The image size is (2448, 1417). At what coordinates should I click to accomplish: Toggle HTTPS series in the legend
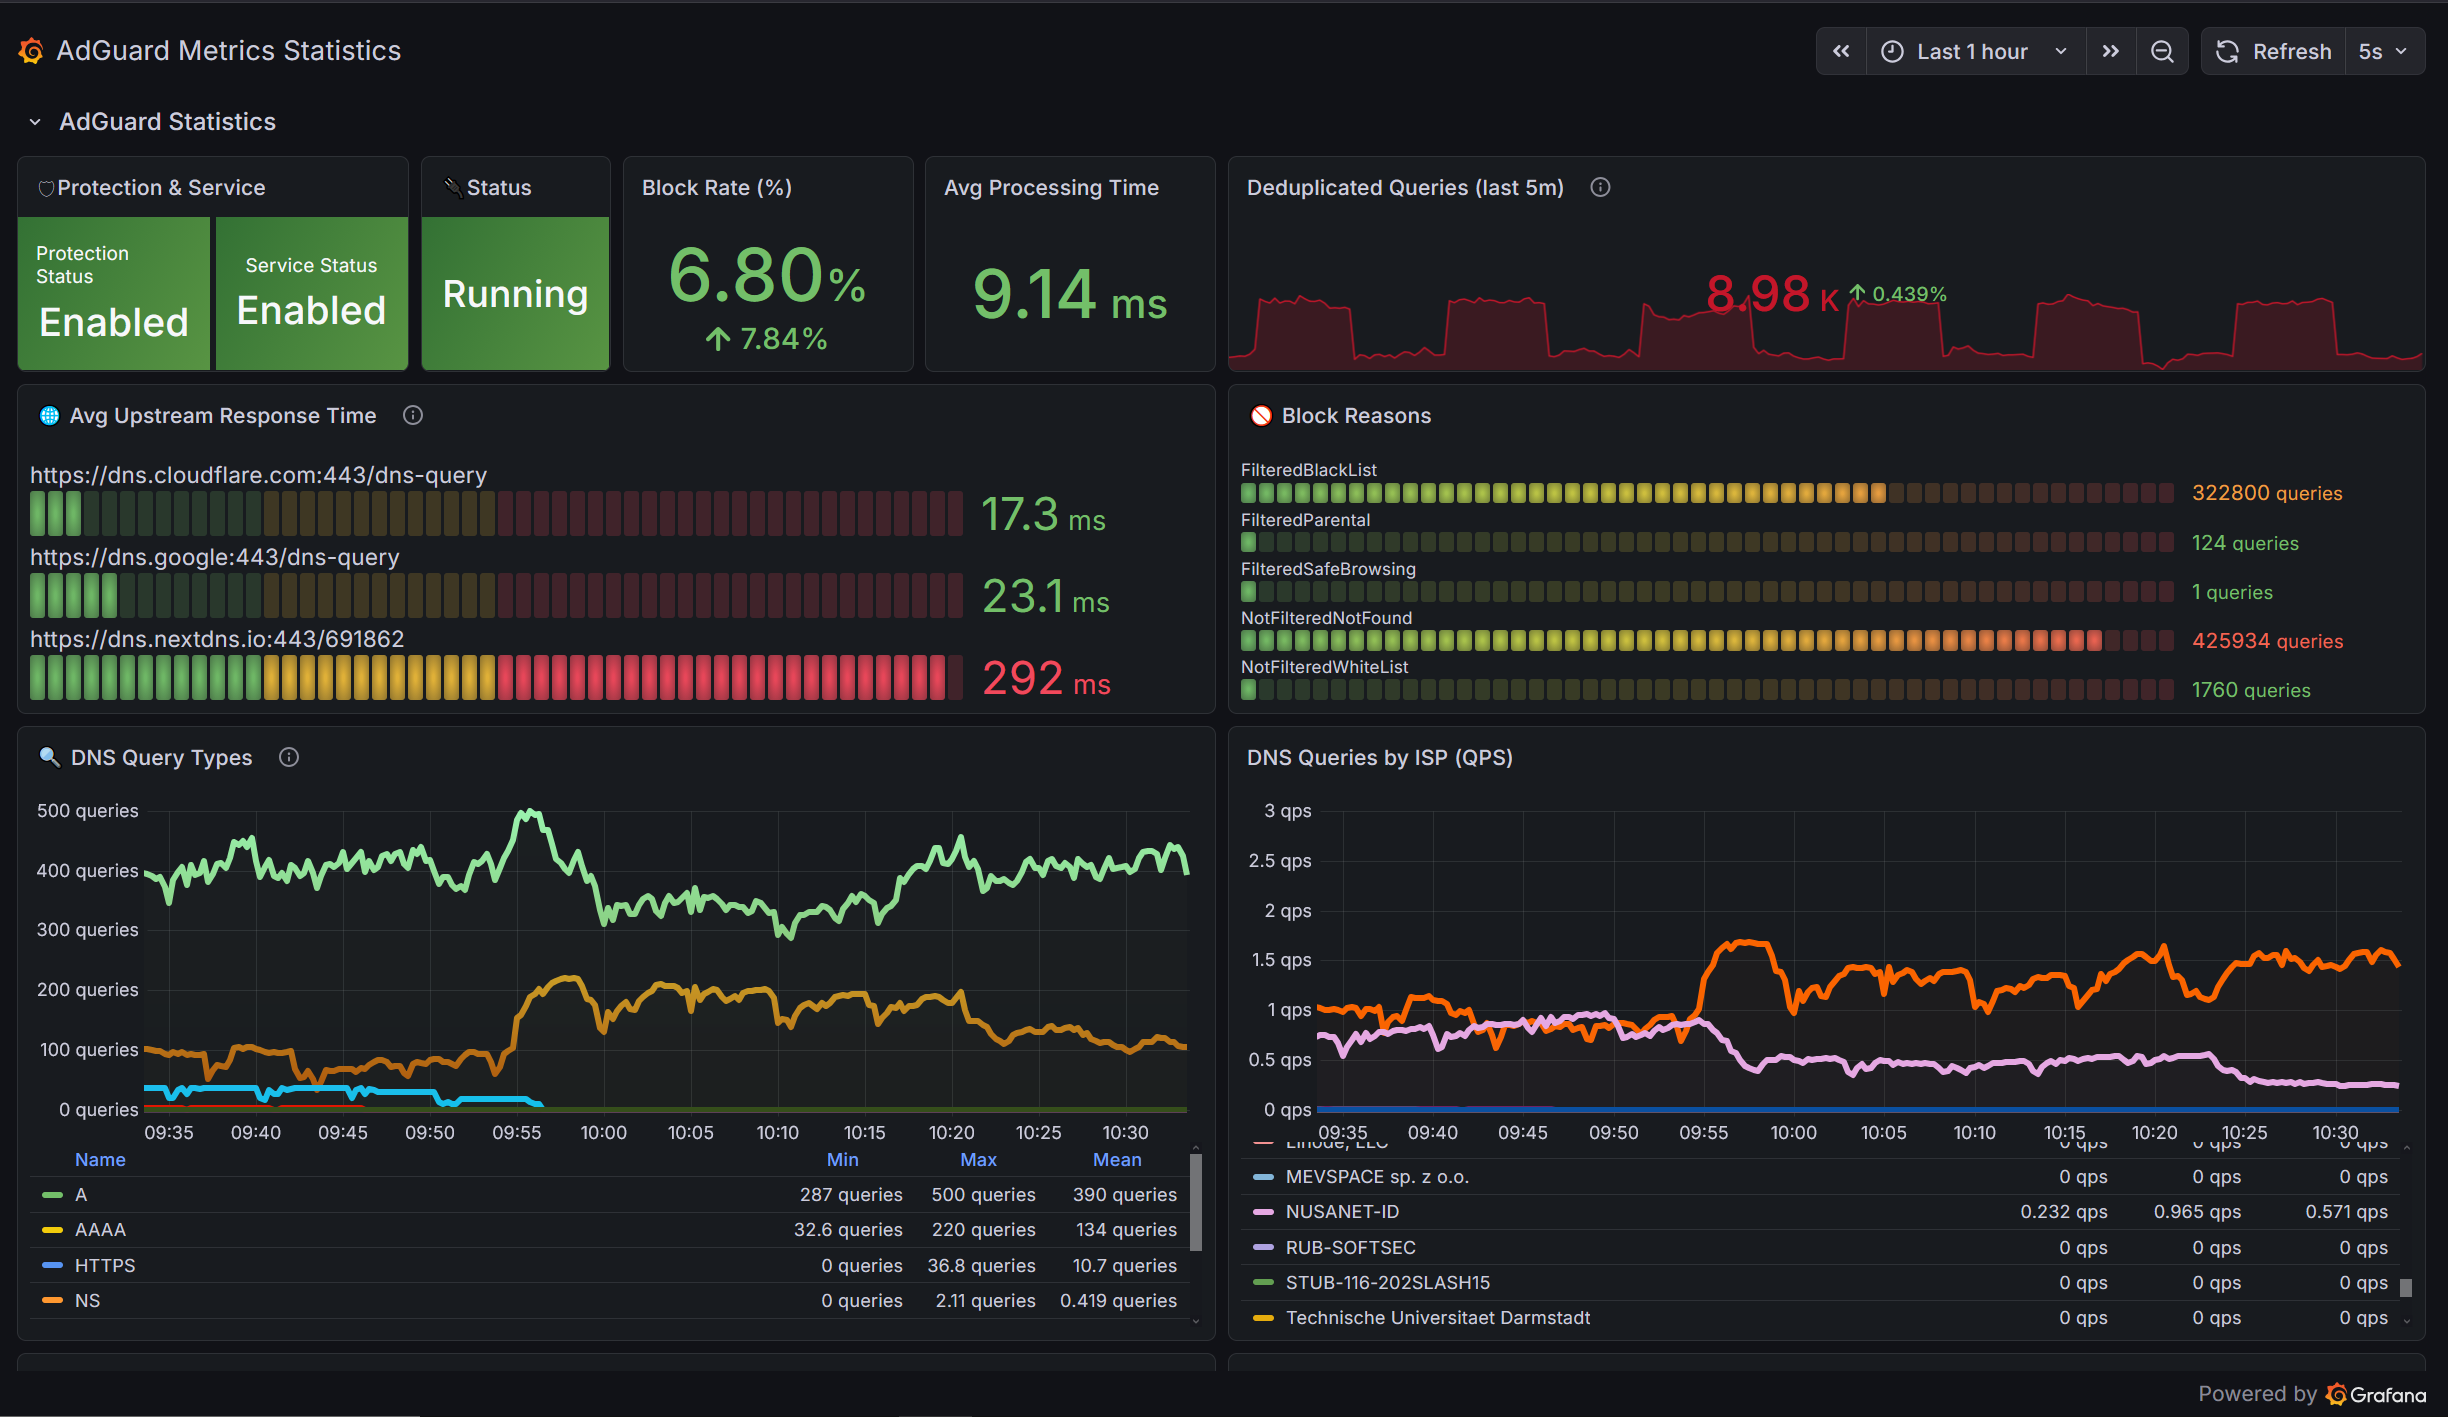(x=105, y=1265)
